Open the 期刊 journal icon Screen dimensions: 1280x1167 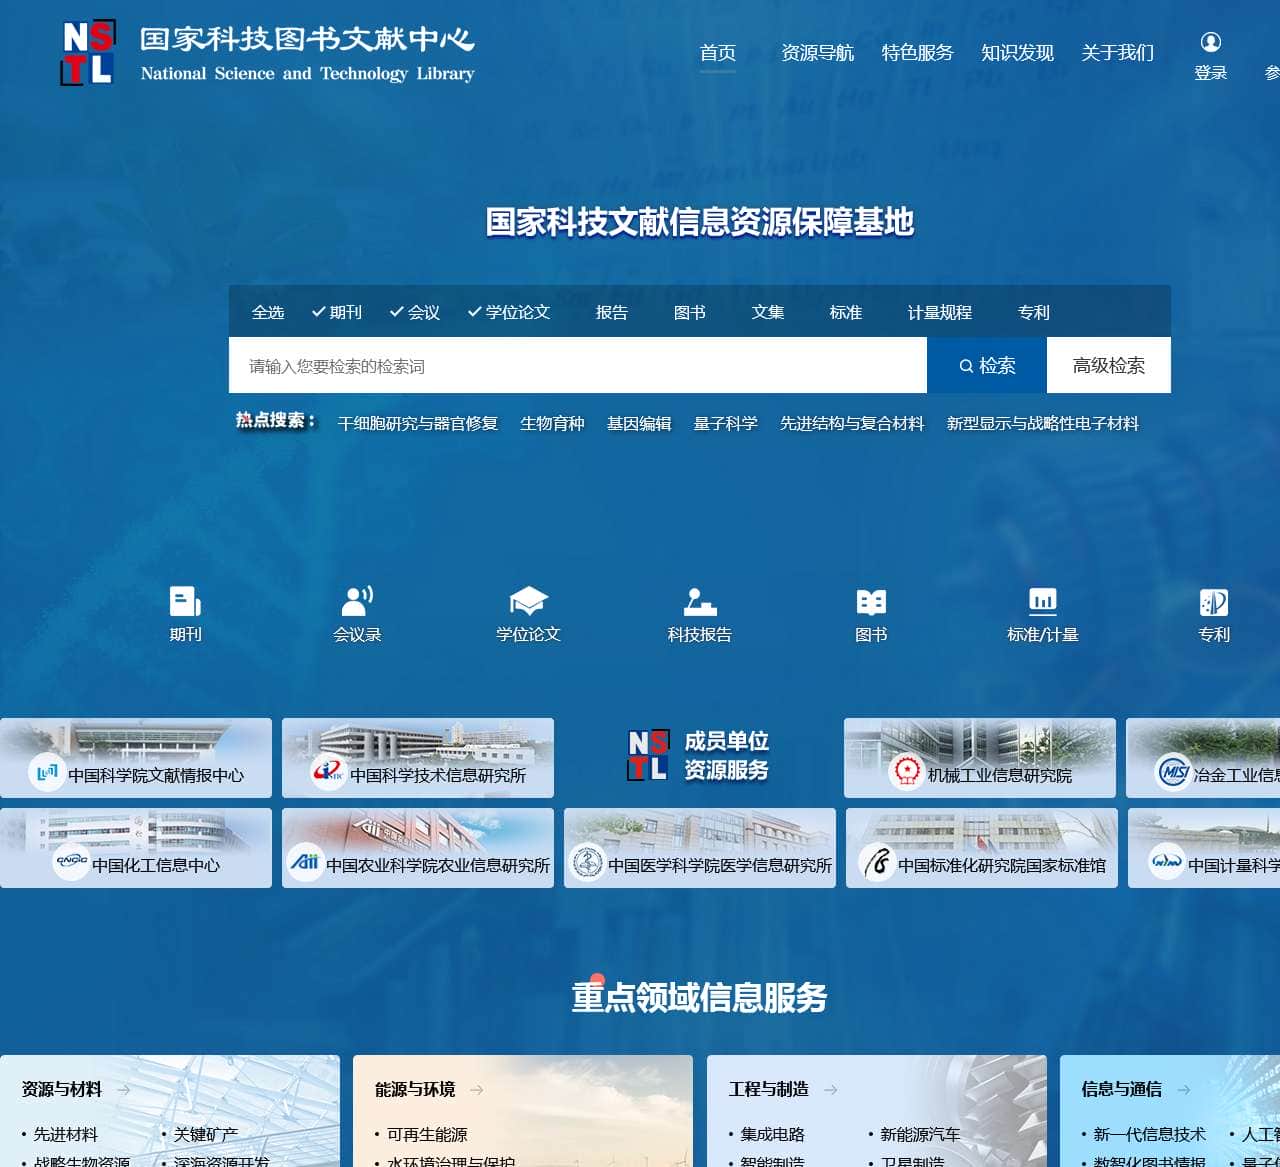tap(185, 601)
